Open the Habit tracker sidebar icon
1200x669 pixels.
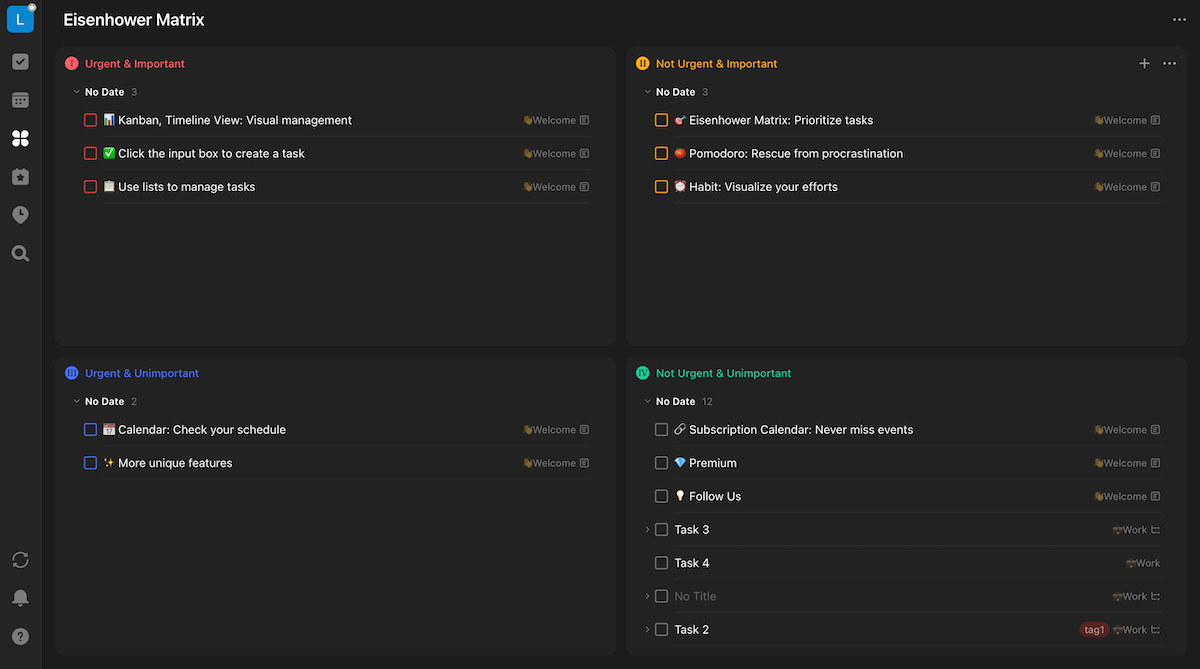(20, 177)
